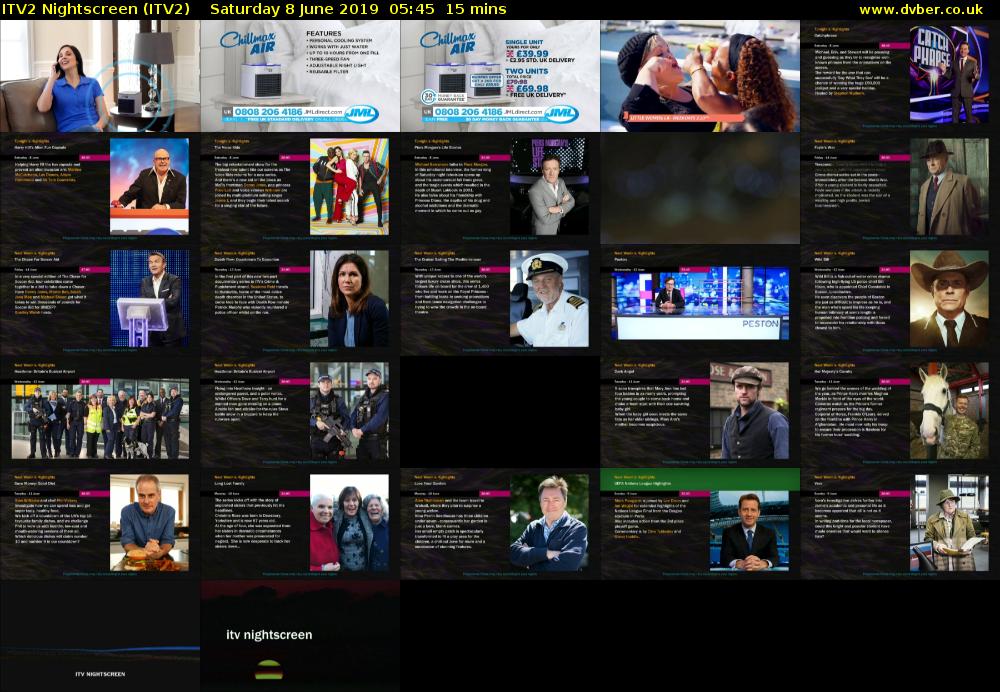Open the Wild Bill cowboy hat thumbnail
Viewport: 1000px width, 692px height.
point(900,300)
